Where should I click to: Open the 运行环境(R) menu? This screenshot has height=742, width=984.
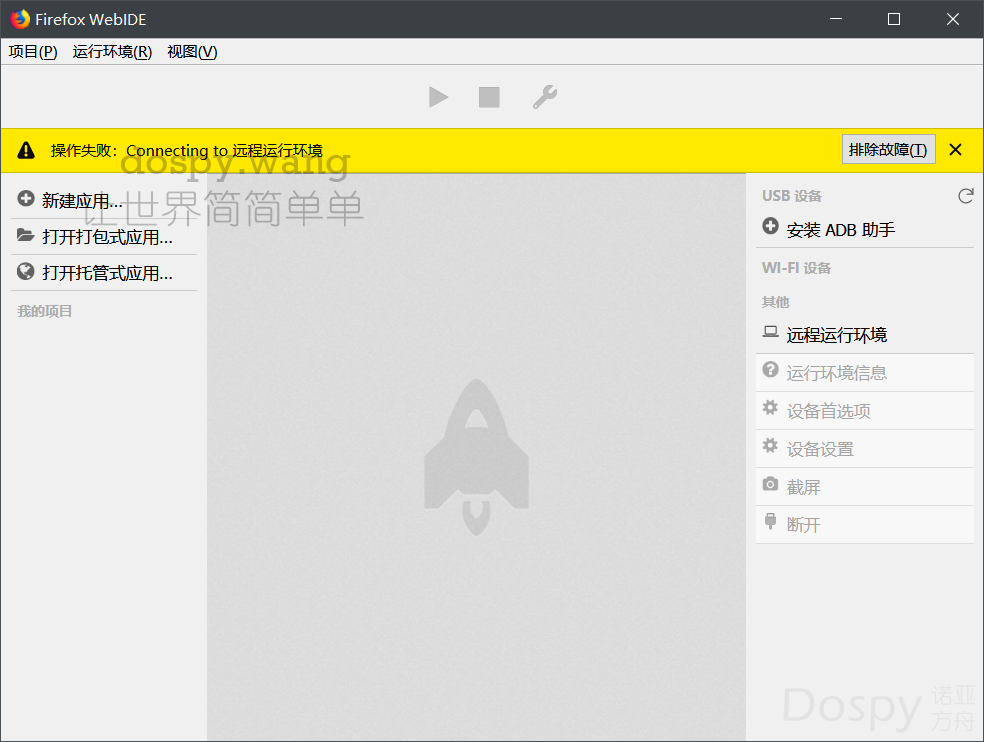coord(112,51)
